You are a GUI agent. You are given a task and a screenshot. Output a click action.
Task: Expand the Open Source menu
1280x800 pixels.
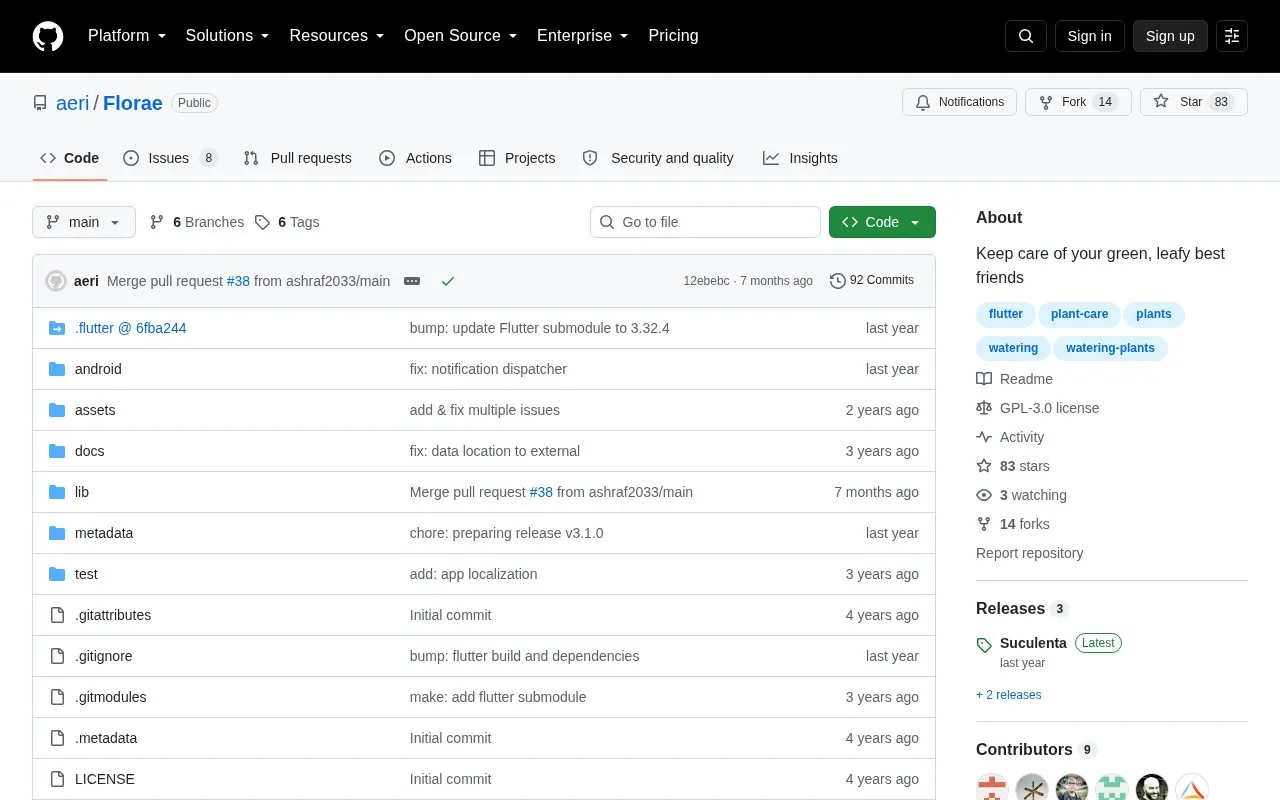461,36
